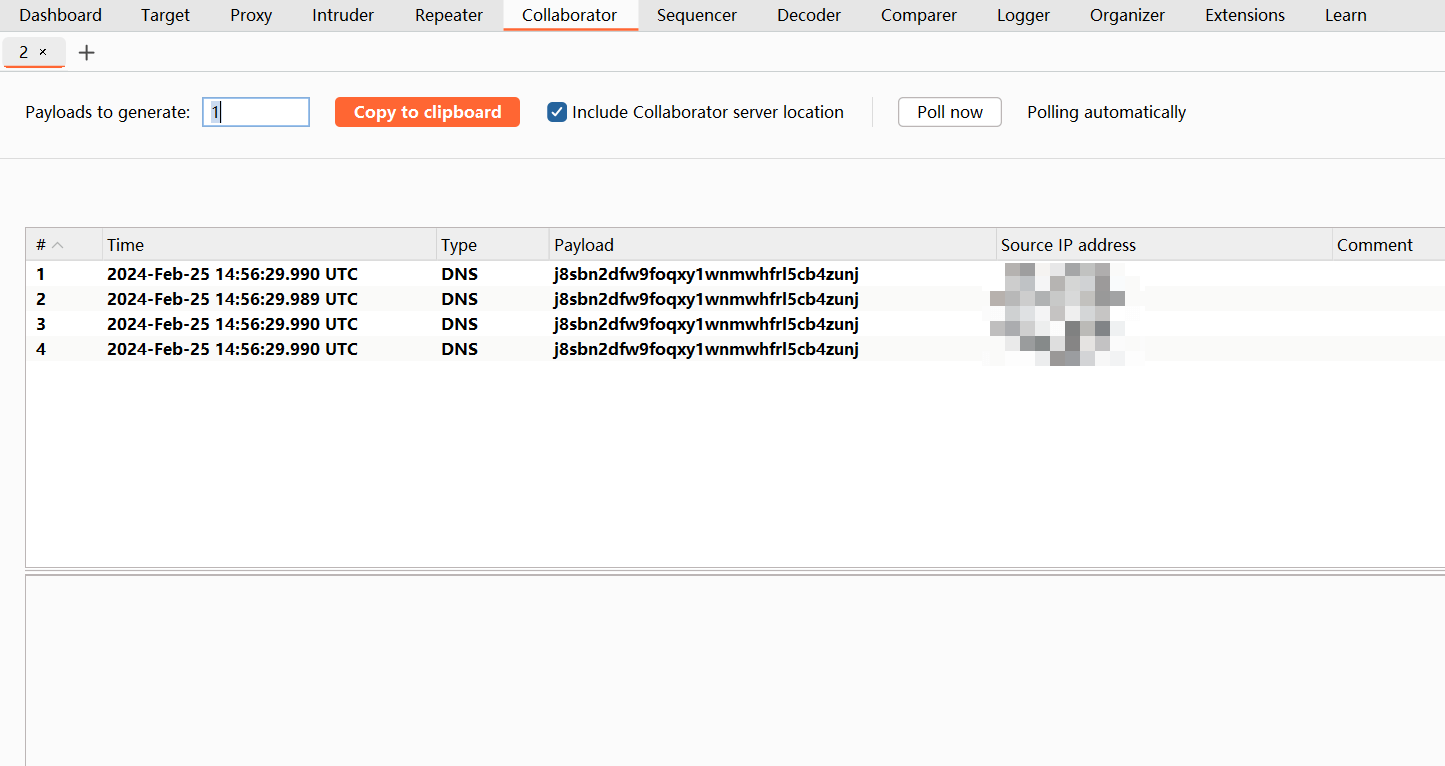Switch to the Extensions tab
The width and height of the screenshot is (1445, 766).
point(1245,15)
